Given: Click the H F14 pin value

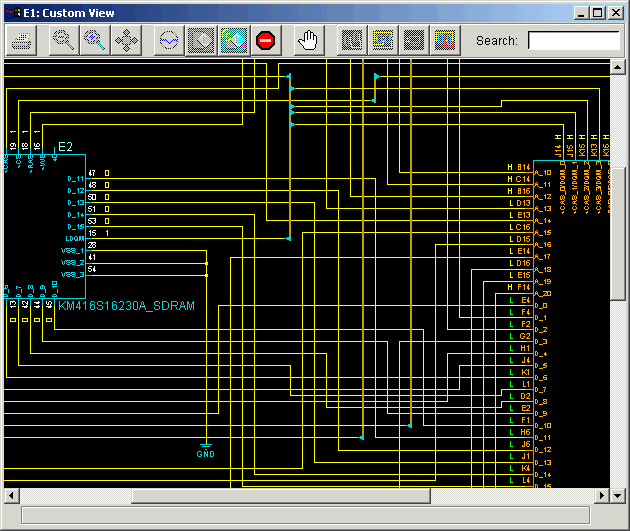Looking at the screenshot, I should click(519, 287).
